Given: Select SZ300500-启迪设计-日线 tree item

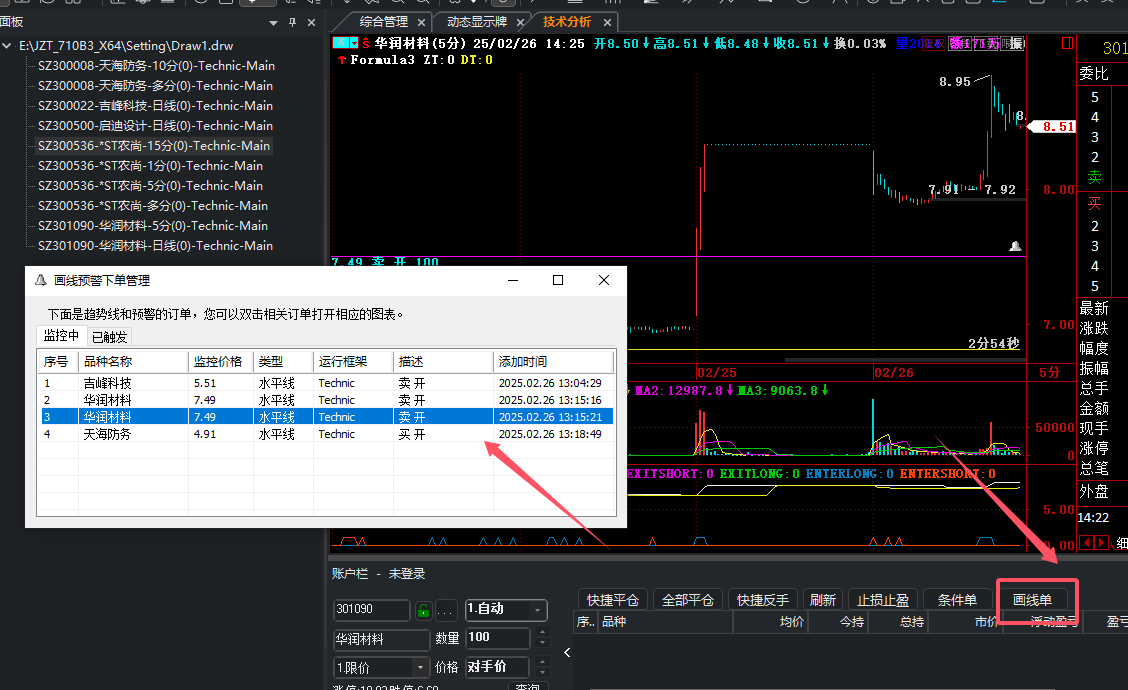Looking at the screenshot, I should point(155,126).
